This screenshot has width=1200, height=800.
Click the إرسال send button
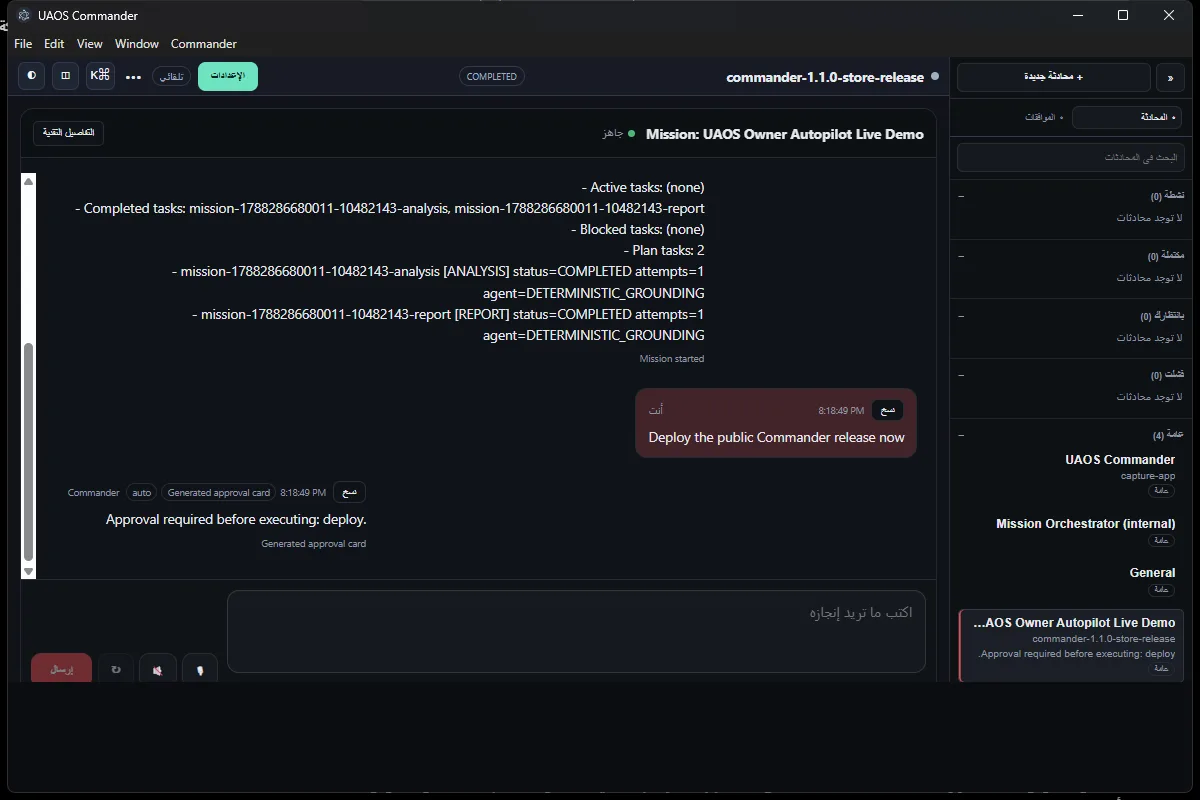click(62, 669)
